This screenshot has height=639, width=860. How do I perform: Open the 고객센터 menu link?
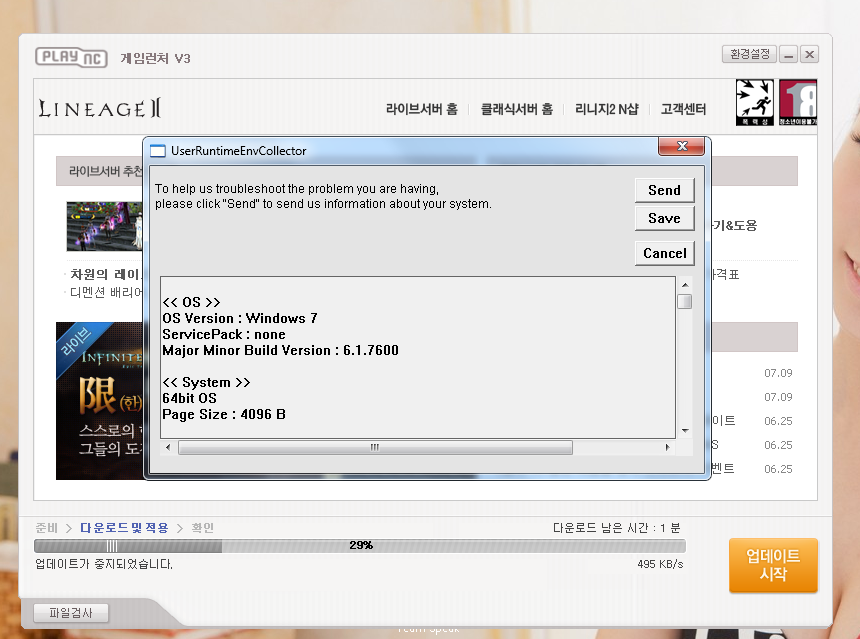[683, 109]
